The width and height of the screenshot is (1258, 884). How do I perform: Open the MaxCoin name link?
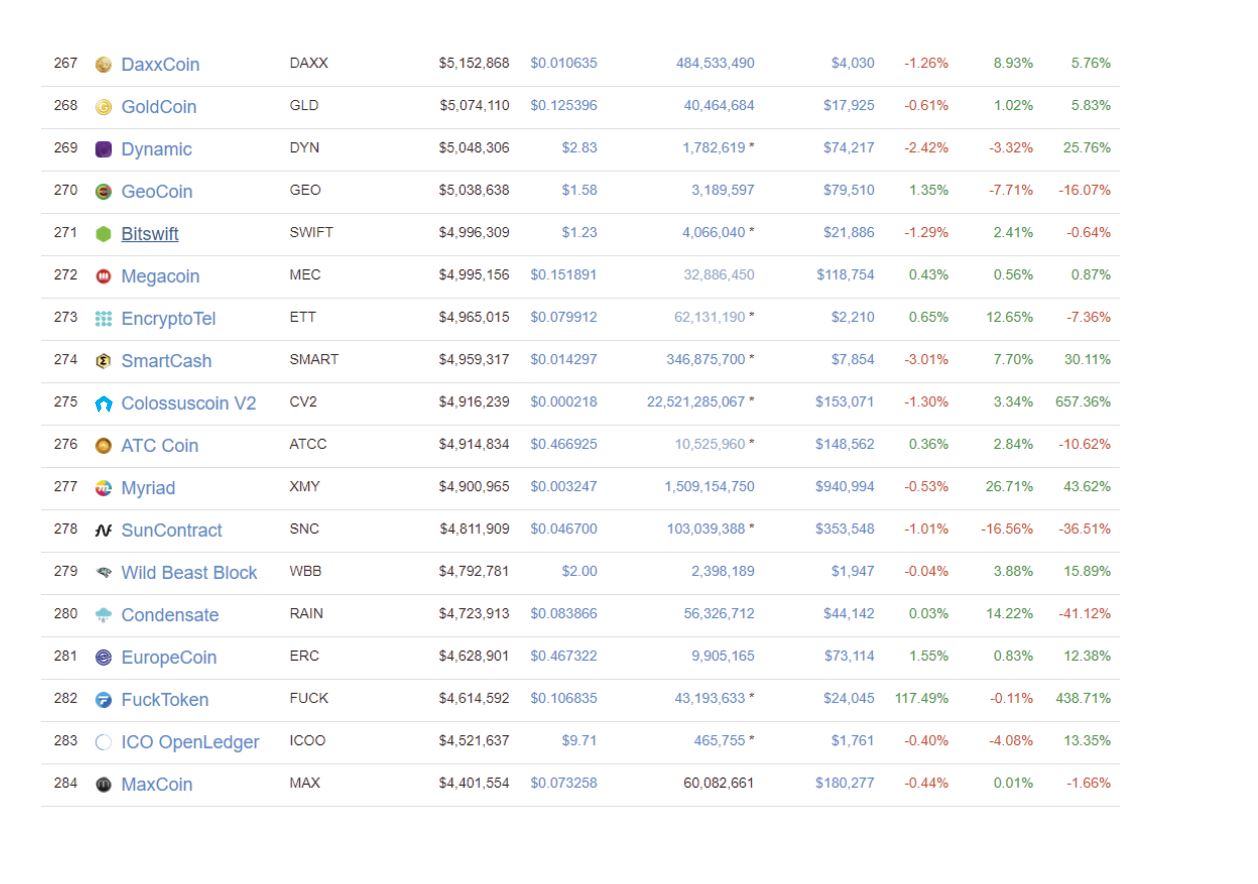157,784
